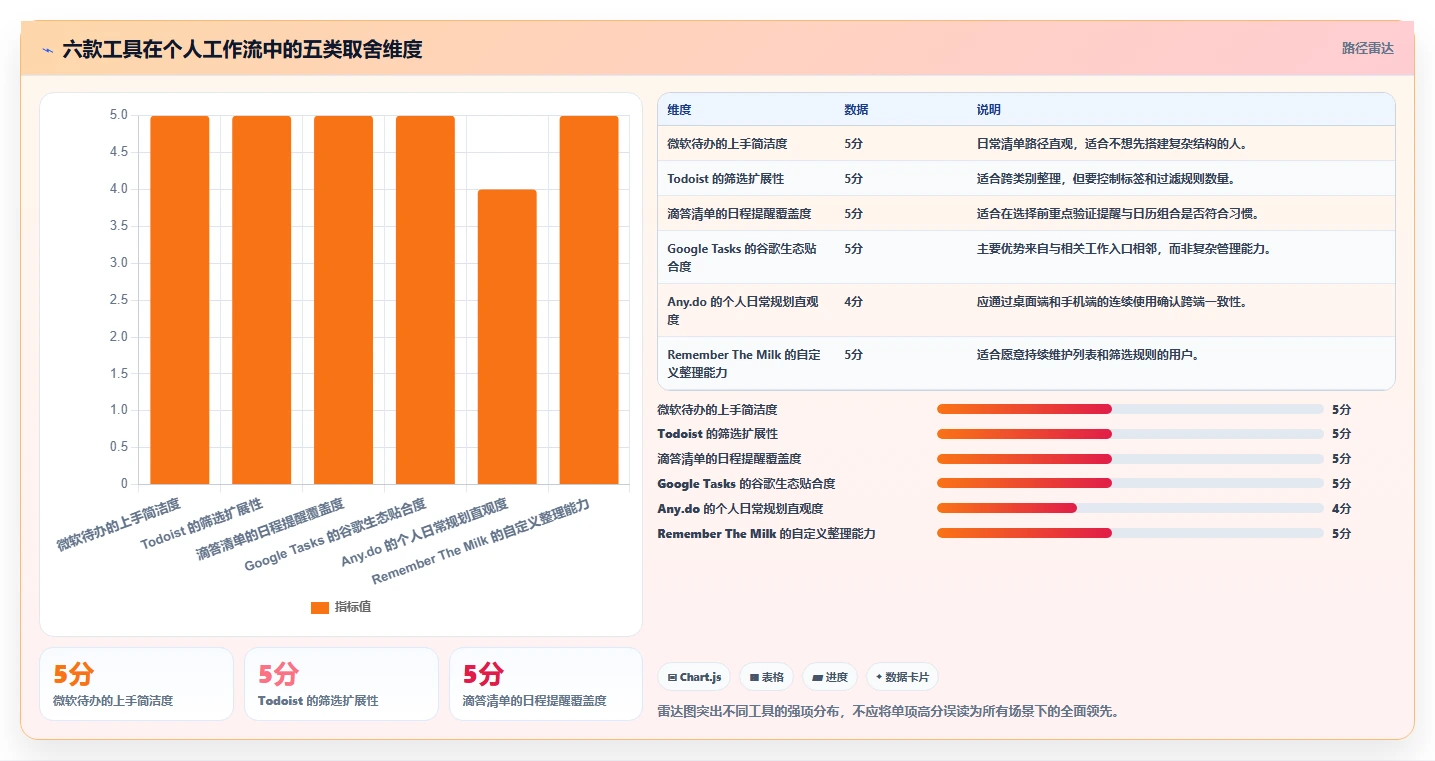Screen dimensions: 1435x761
Task: Click the 4分 value in the Any.do table row
Action: coord(853,302)
